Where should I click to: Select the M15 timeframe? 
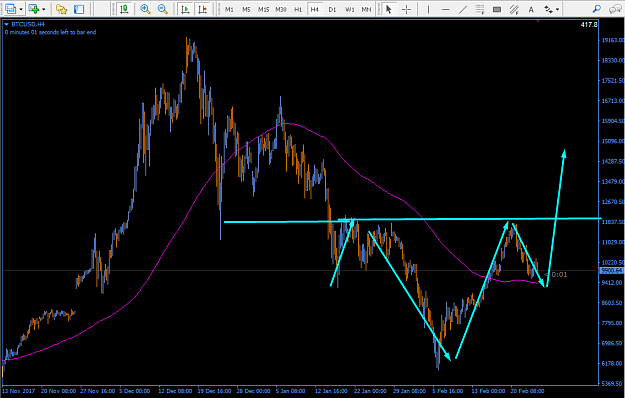263,9
